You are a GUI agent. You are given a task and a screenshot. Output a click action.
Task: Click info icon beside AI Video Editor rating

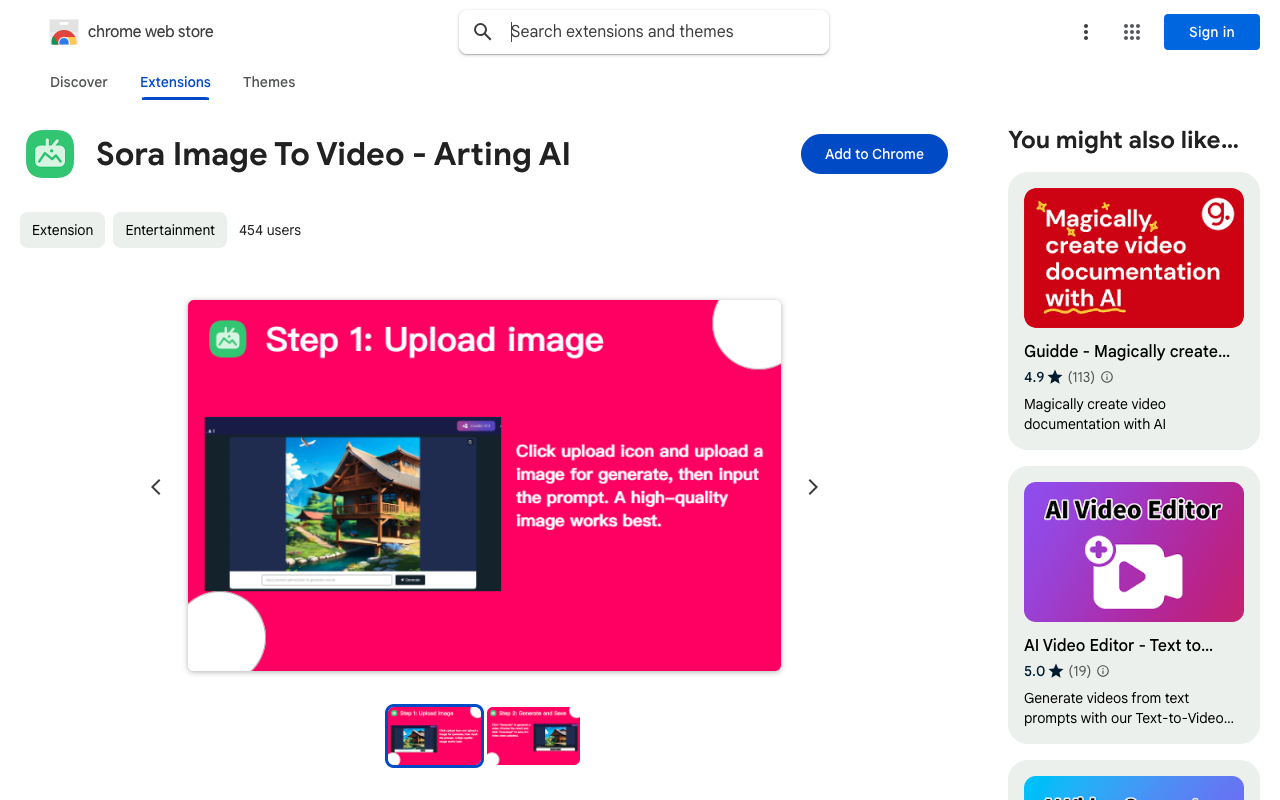[x=1103, y=671]
